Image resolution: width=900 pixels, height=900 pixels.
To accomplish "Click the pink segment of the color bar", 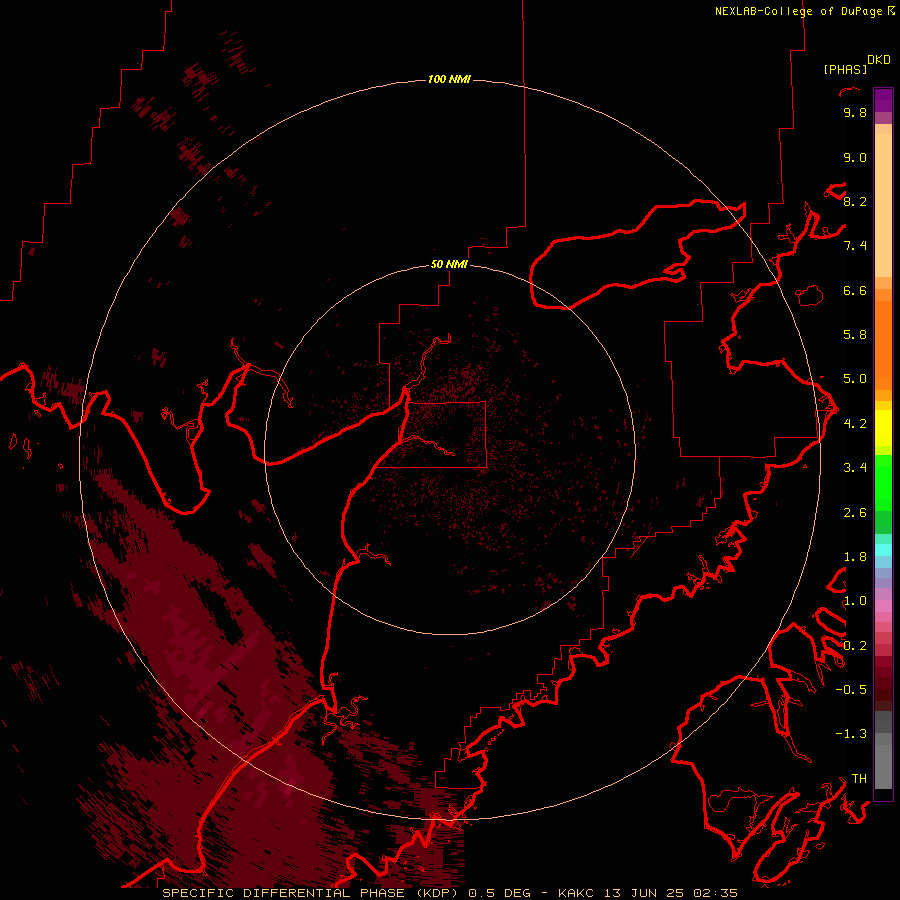I will pyautogui.click(x=883, y=606).
